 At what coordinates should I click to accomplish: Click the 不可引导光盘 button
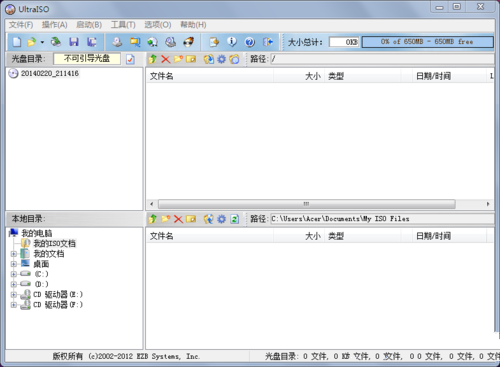(87, 59)
